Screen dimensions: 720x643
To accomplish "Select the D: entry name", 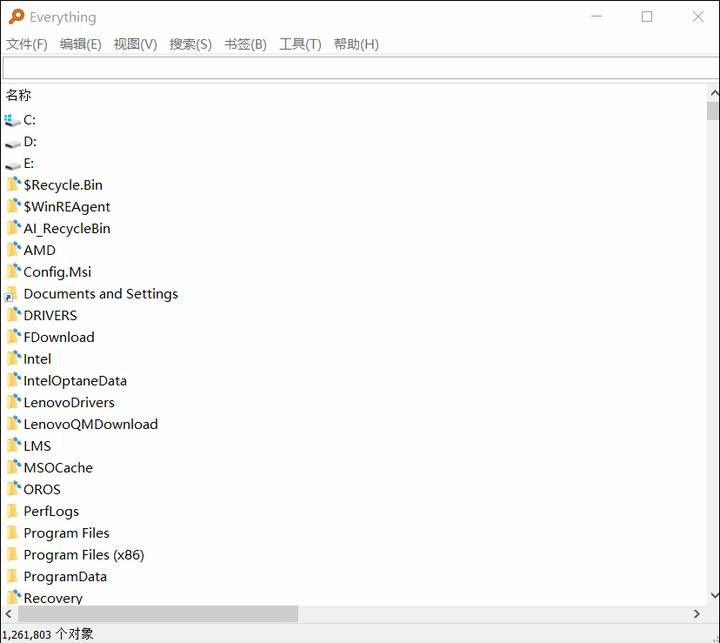I will 30,142.
